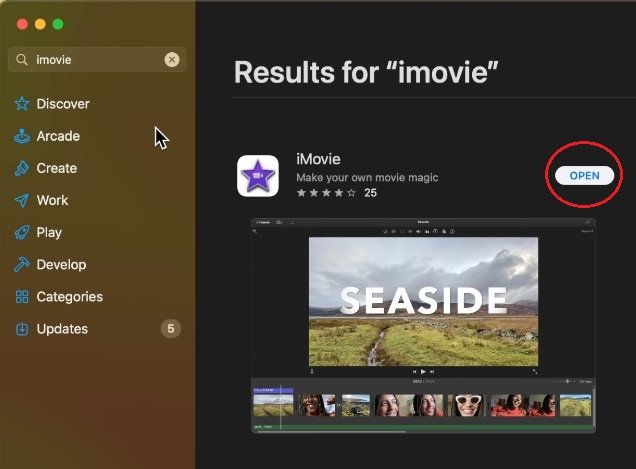Click the Create paintbrush icon
636x469 pixels.
[x=22, y=168]
